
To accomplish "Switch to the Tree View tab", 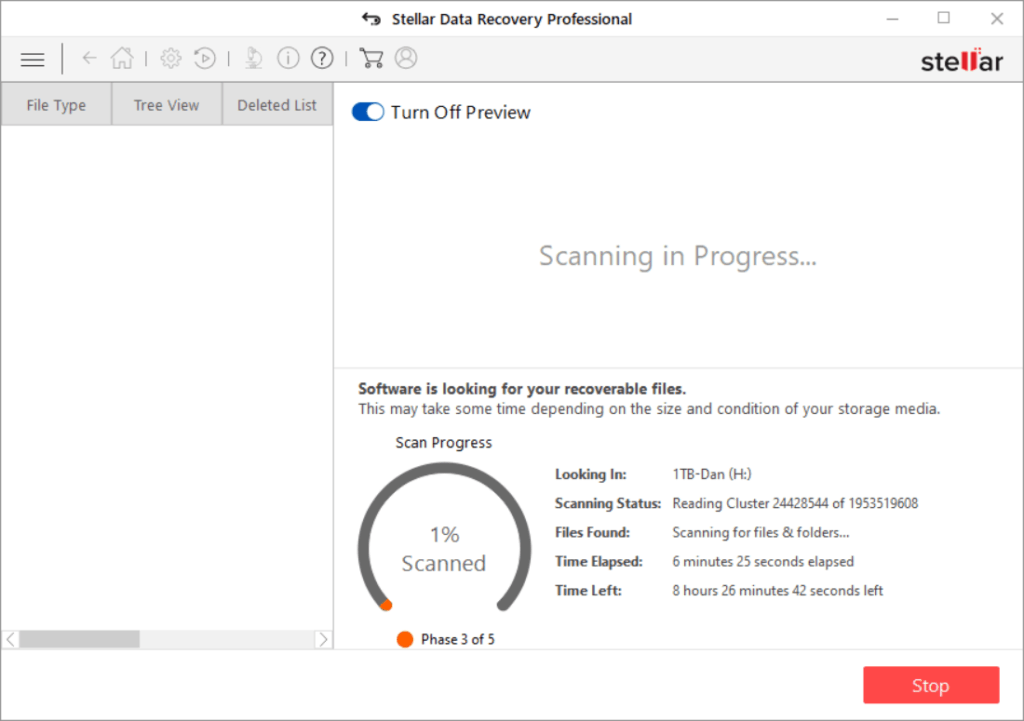I will pos(166,105).
